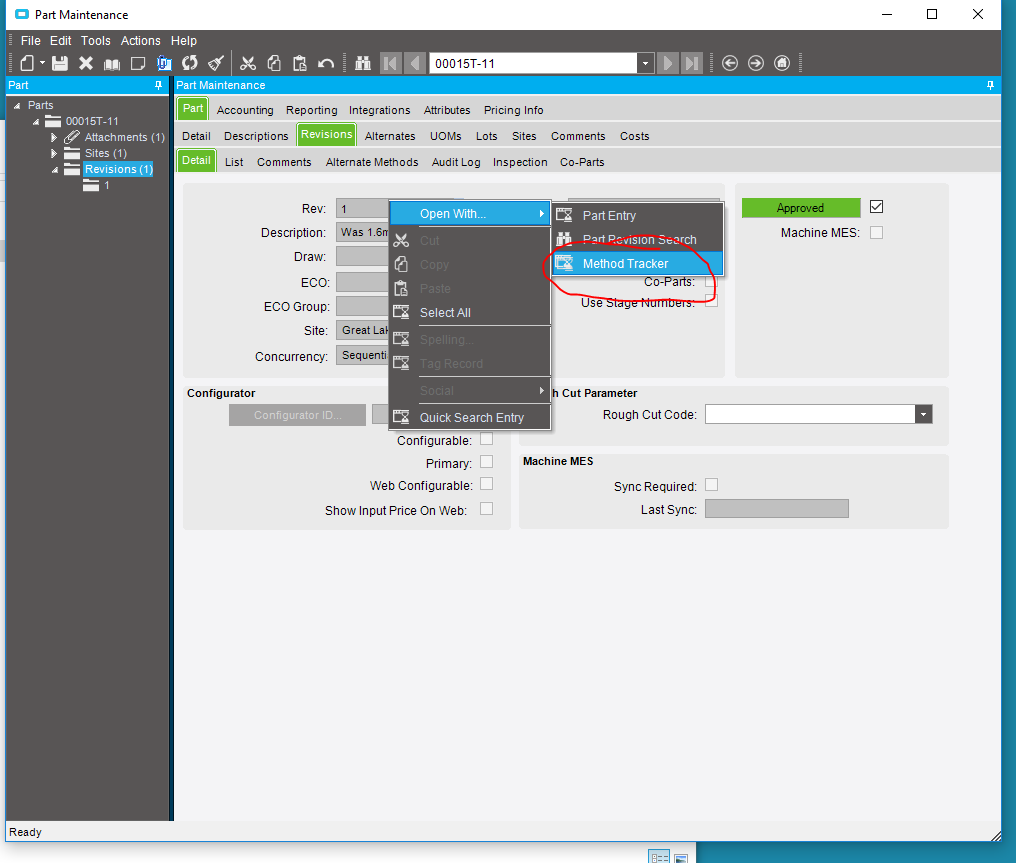Viewport: 1016px width, 863px height.
Task: Toggle the Machine MES checkbox
Action: pyautogui.click(x=876, y=232)
